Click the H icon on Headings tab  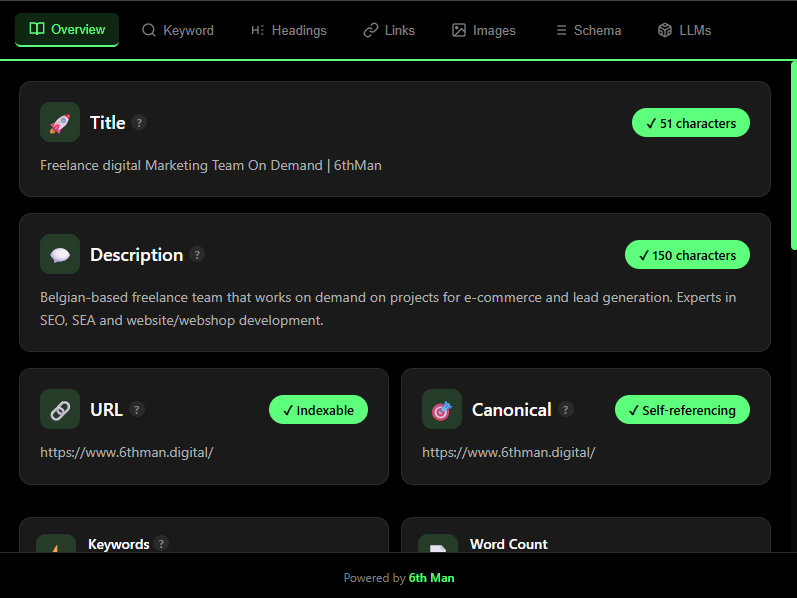(258, 30)
